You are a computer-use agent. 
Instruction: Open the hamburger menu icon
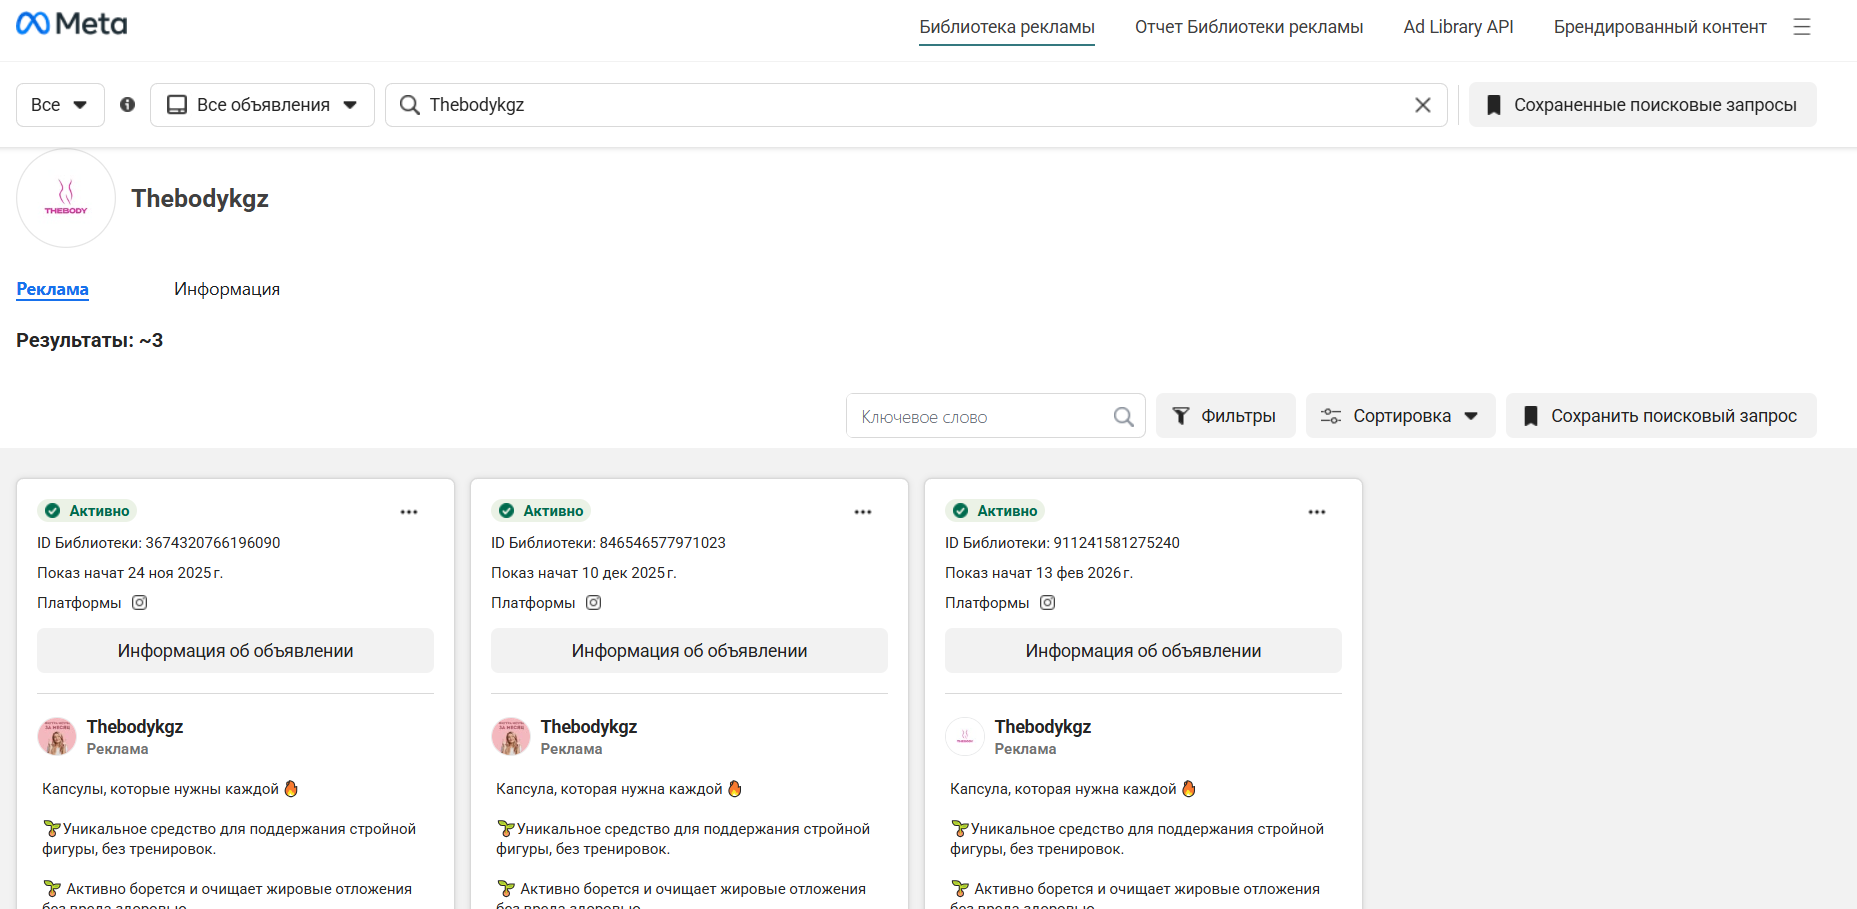[1802, 27]
